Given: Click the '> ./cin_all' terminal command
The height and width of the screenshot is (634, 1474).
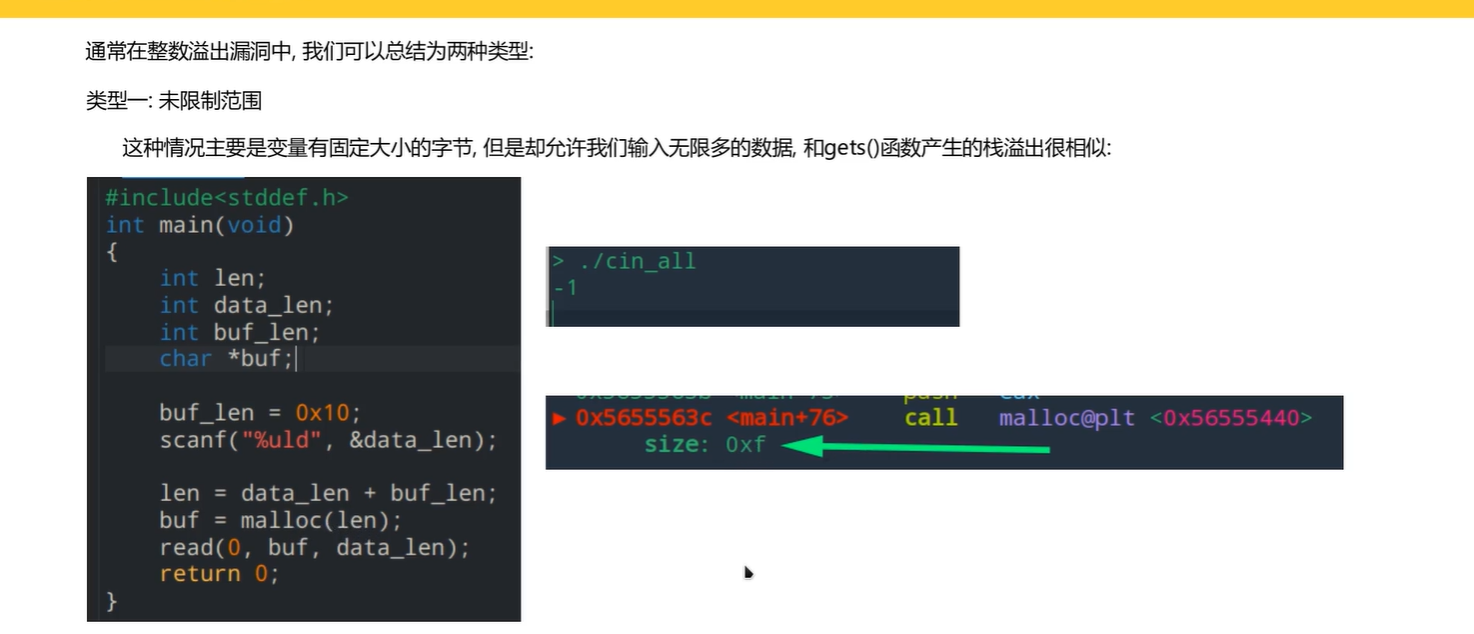Looking at the screenshot, I should 624,262.
